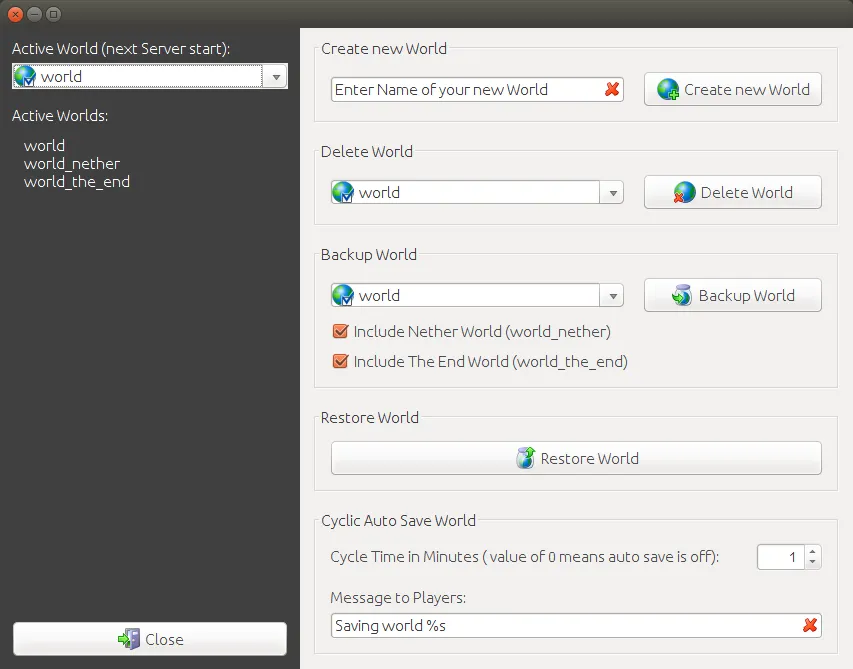Toggle Include The End World checkbox

coord(341,361)
